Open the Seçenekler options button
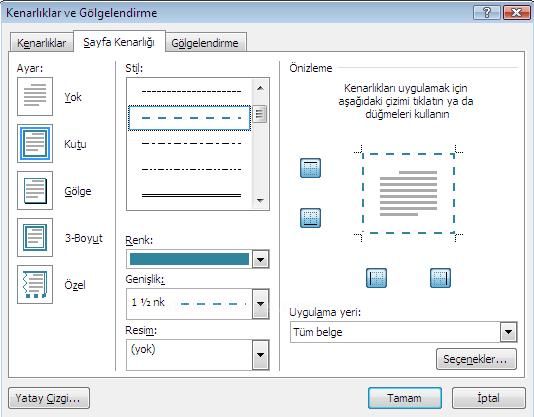The width and height of the screenshot is (534, 417). (x=476, y=359)
